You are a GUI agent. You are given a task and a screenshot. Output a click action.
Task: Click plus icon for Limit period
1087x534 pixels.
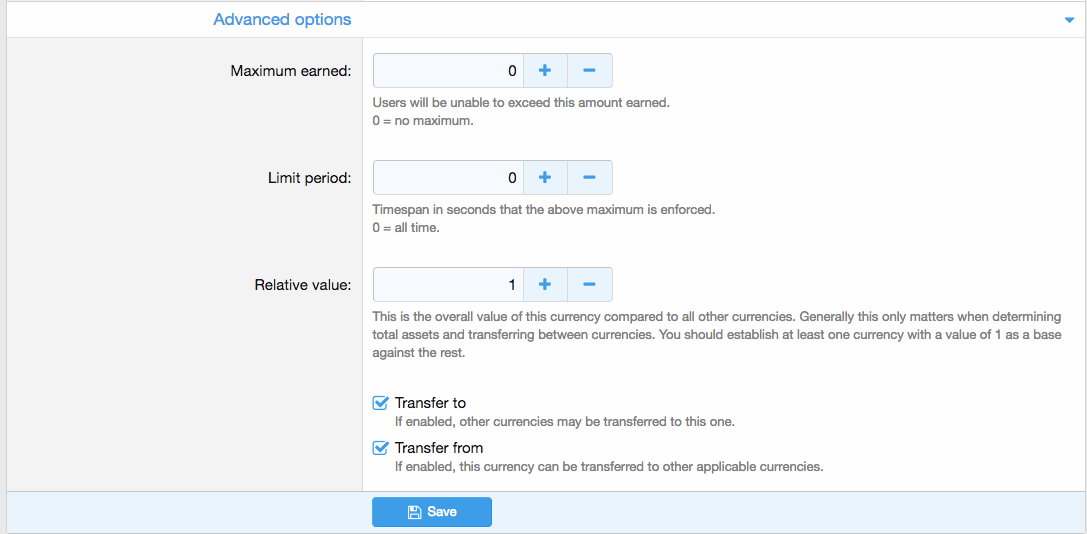tap(545, 178)
